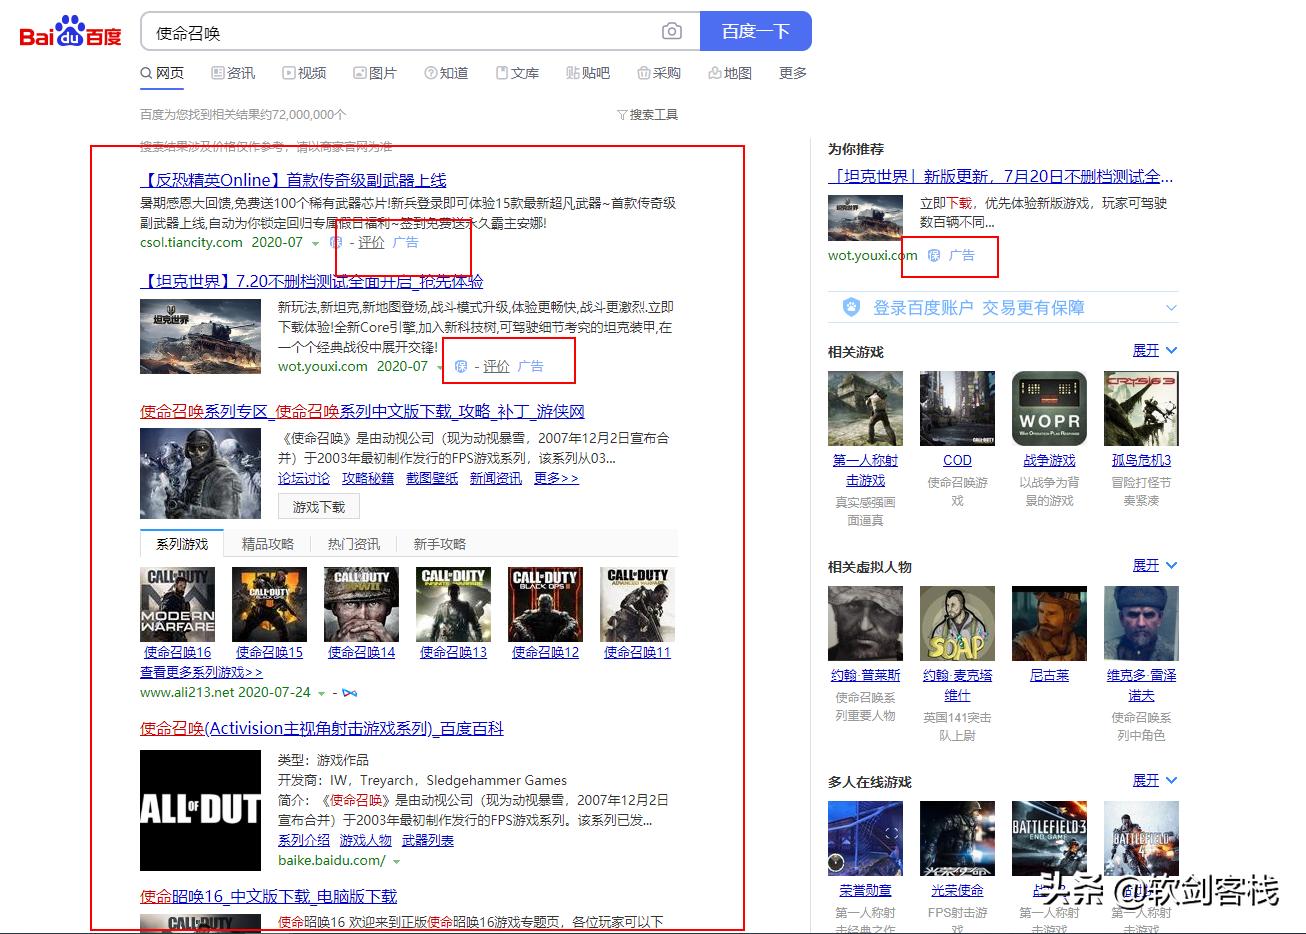This screenshot has height=934, width=1306.
Task: Click the shield icon beside csol.tiancity.com result
Action: [x=337, y=243]
